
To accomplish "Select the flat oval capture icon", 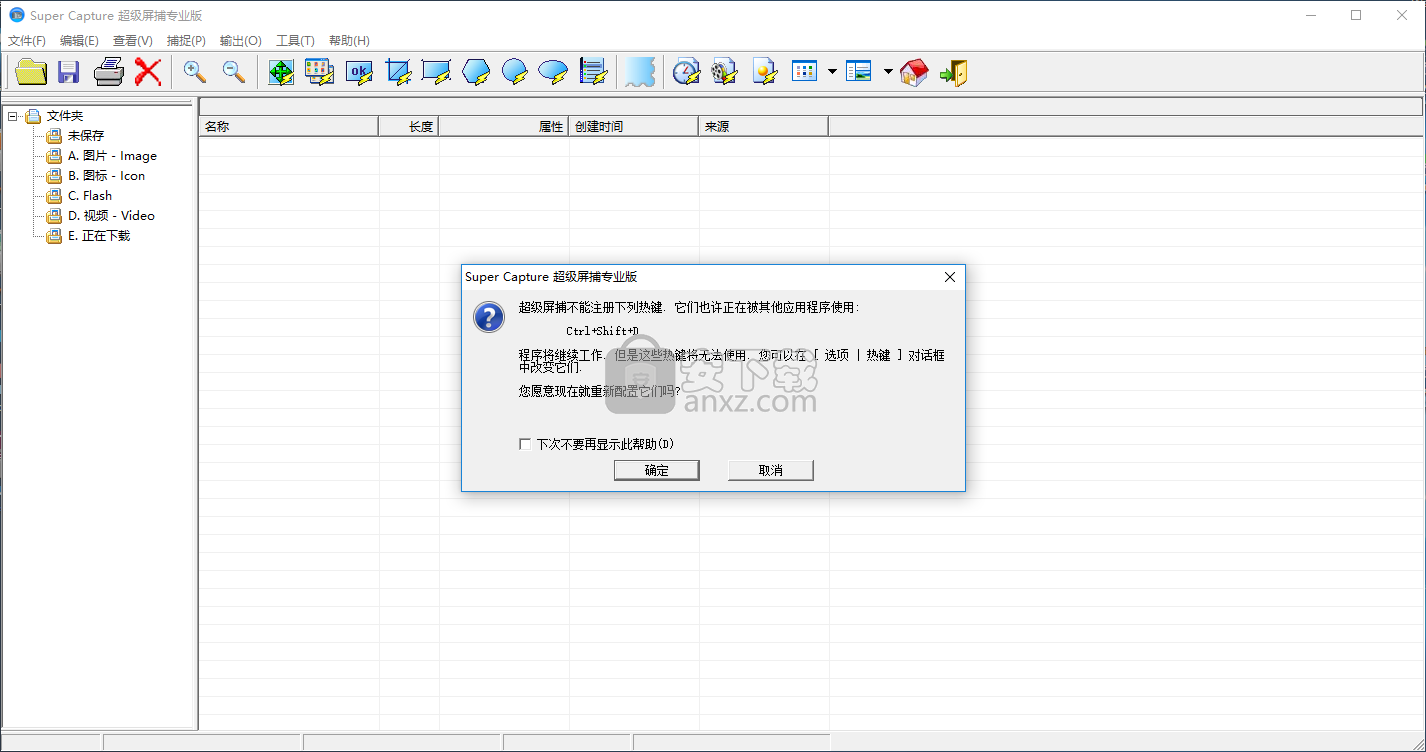I will tap(553, 72).
